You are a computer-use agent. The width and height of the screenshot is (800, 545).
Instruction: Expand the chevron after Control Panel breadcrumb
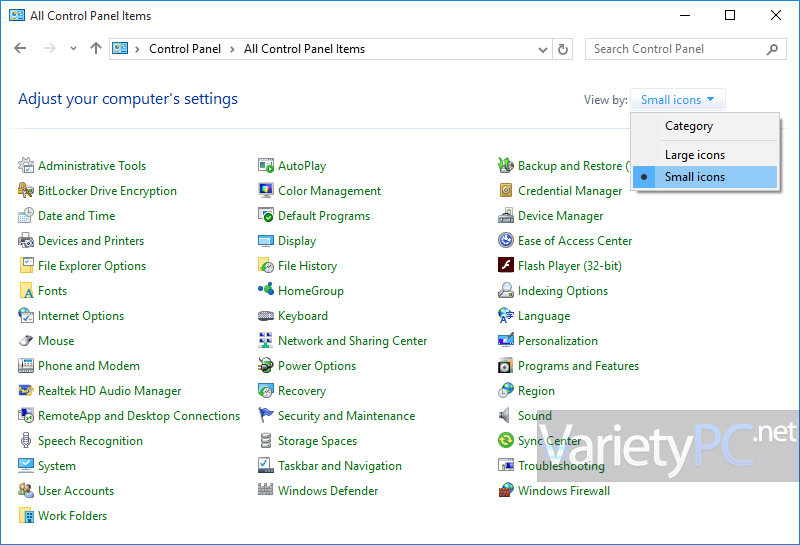(x=232, y=49)
